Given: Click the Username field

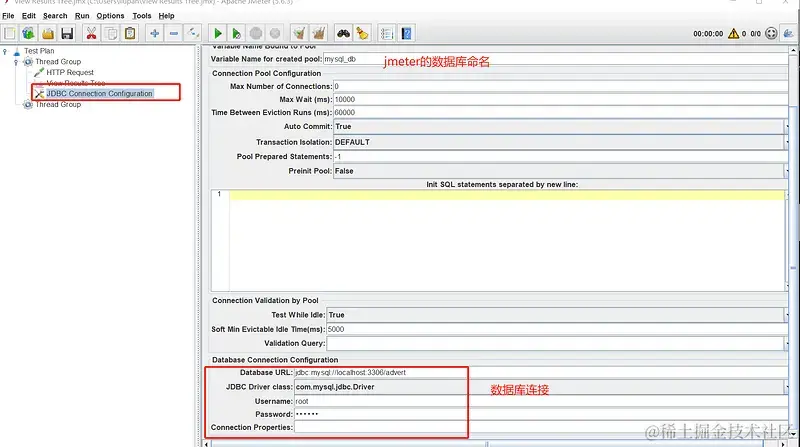Looking at the screenshot, I should [x=541, y=402].
